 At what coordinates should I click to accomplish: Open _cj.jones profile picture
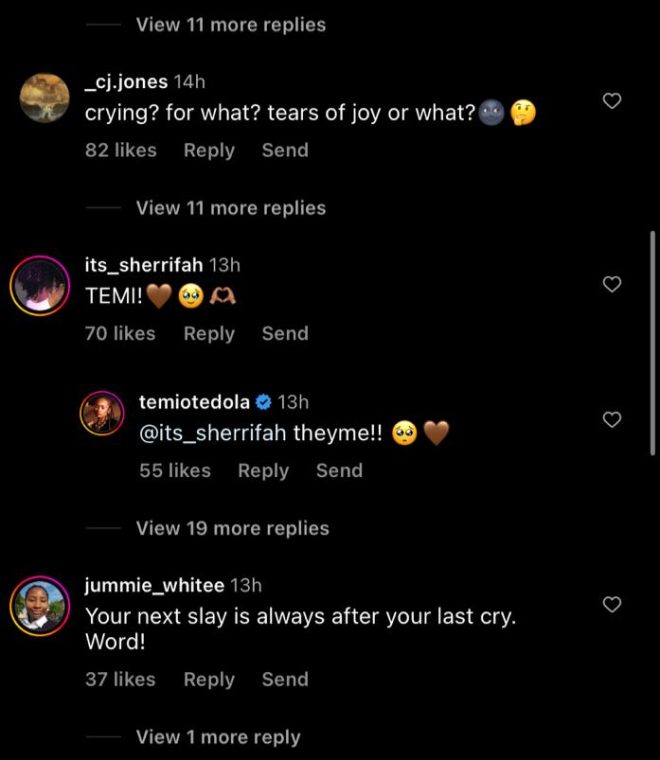coord(44,98)
